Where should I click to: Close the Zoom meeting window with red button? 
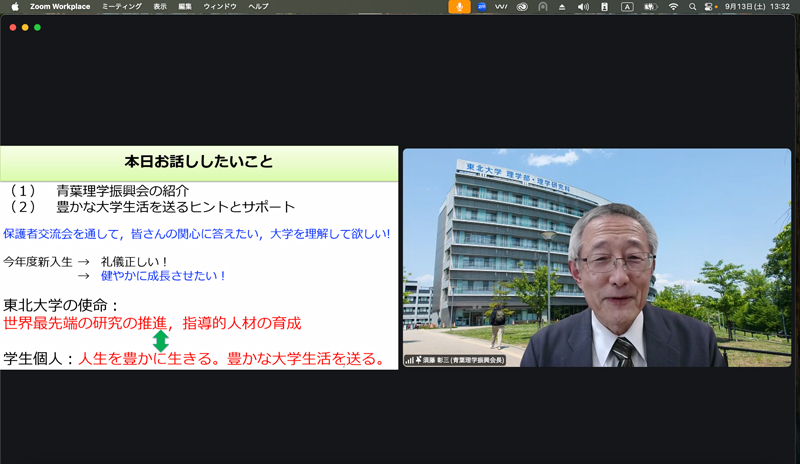point(13,28)
